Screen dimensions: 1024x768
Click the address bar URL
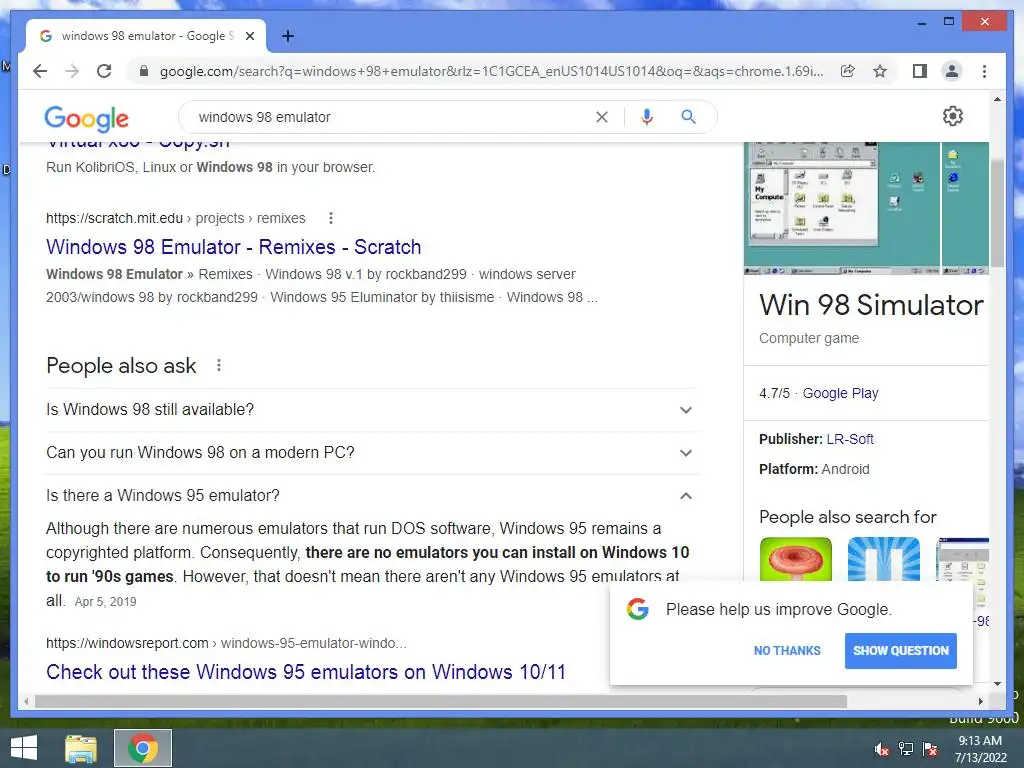coord(491,71)
